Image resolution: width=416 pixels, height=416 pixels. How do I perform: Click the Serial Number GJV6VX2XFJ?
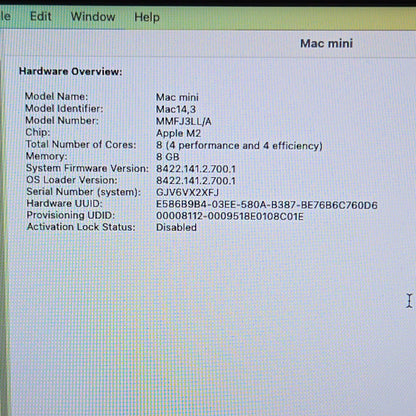pyautogui.click(x=187, y=192)
